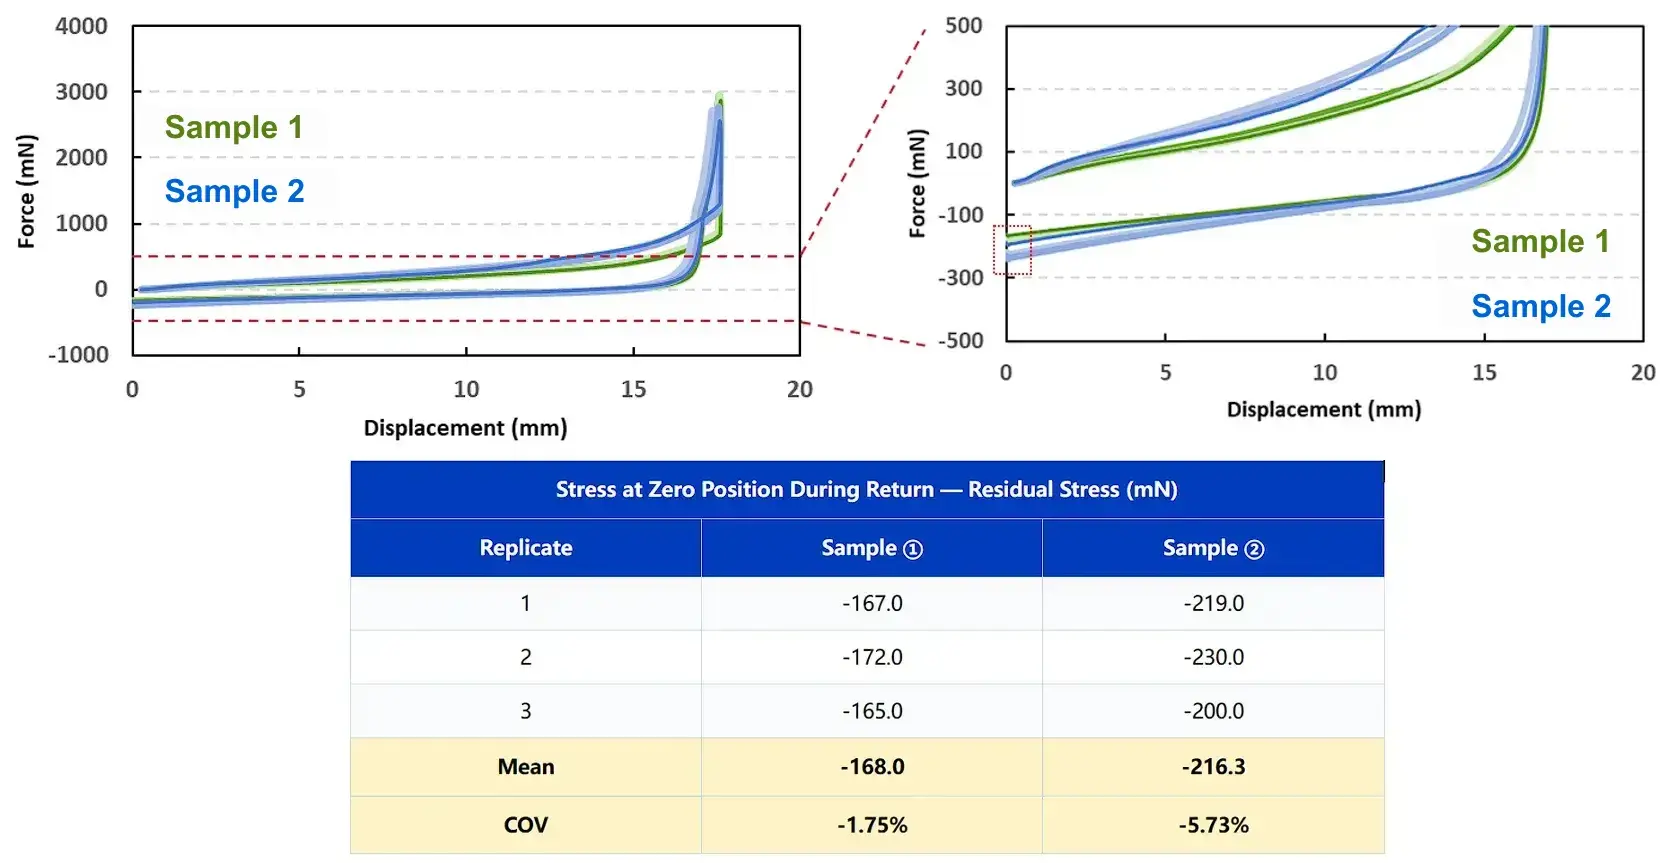The width and height of the screenshot is (1674, 863).
Task: Click the replicate number 3 cell
Action: 526,711
